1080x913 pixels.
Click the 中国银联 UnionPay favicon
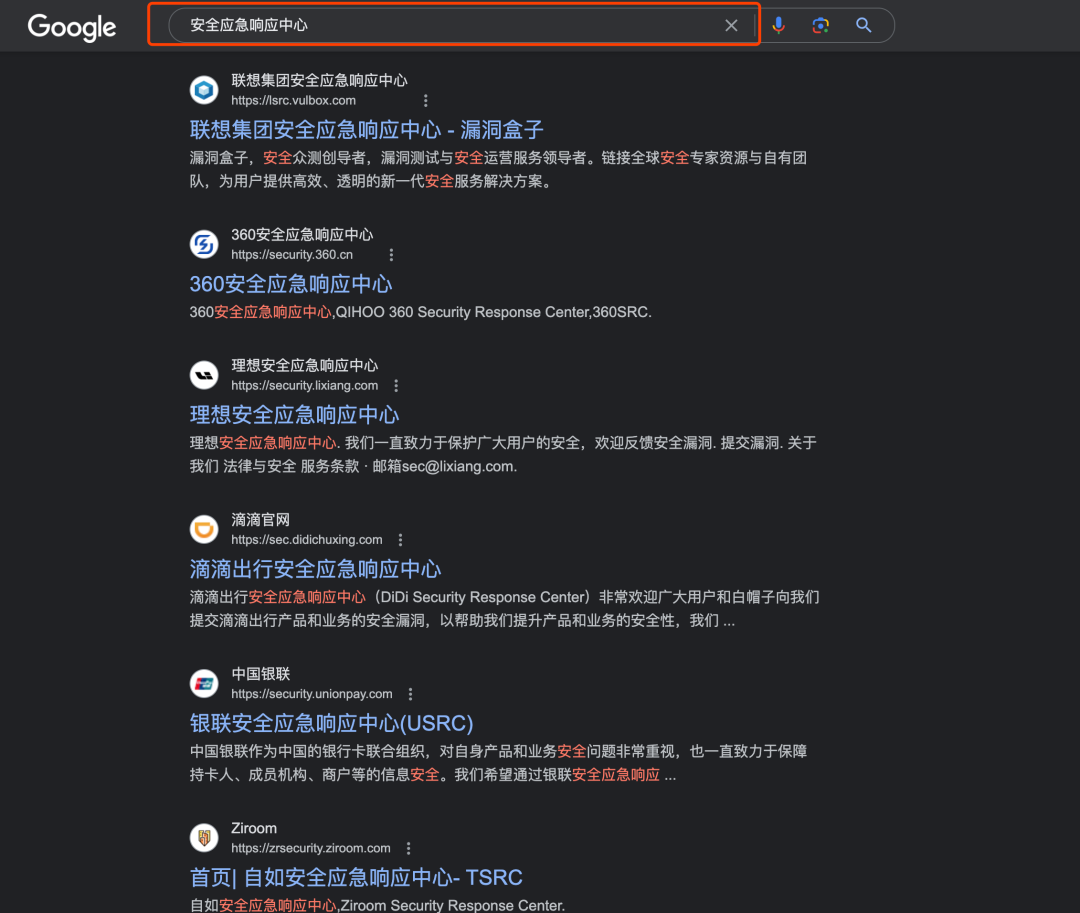click(204, 683)
